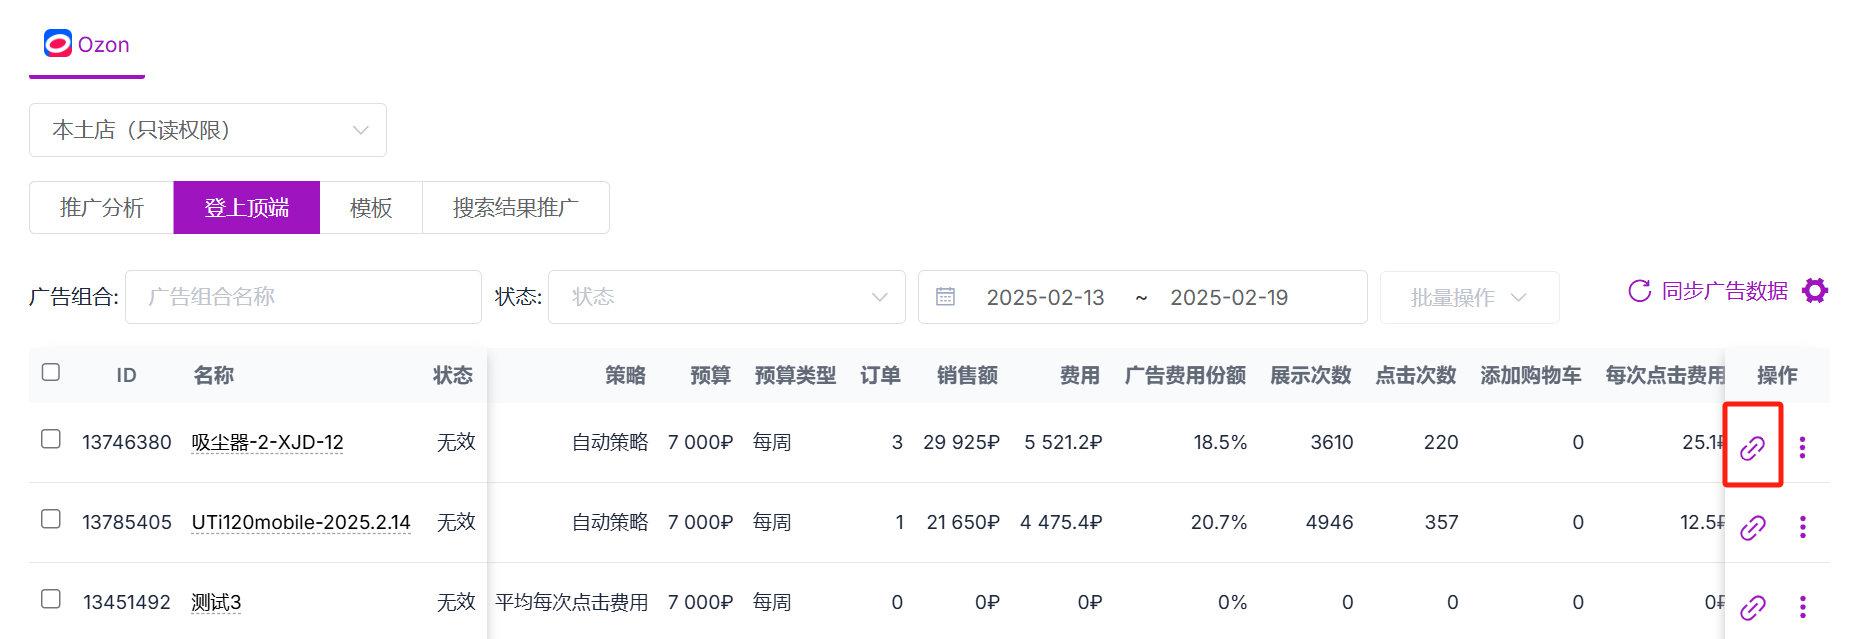Image resolution: width=1855 pixels, height=639 pixels.
Task: Open campaign name 测试3
Action: (216, 602)
